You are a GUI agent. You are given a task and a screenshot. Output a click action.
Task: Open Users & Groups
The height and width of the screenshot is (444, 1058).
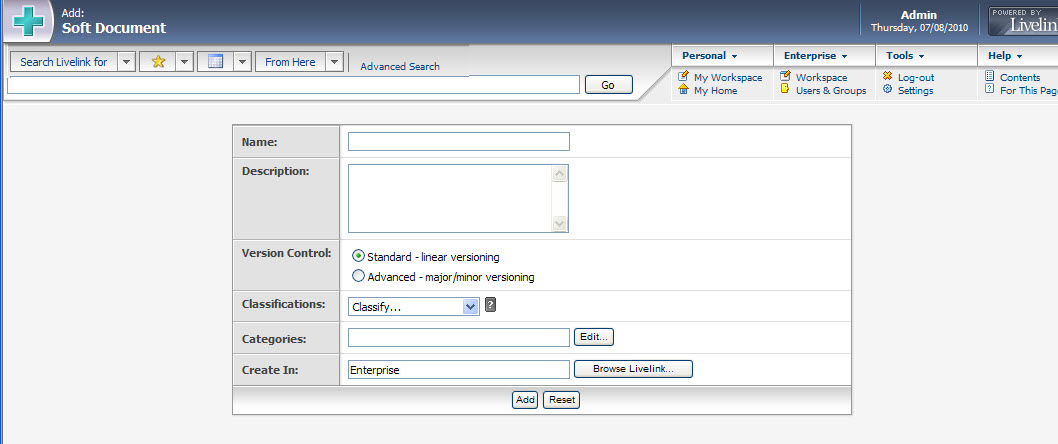click(830, 90)
